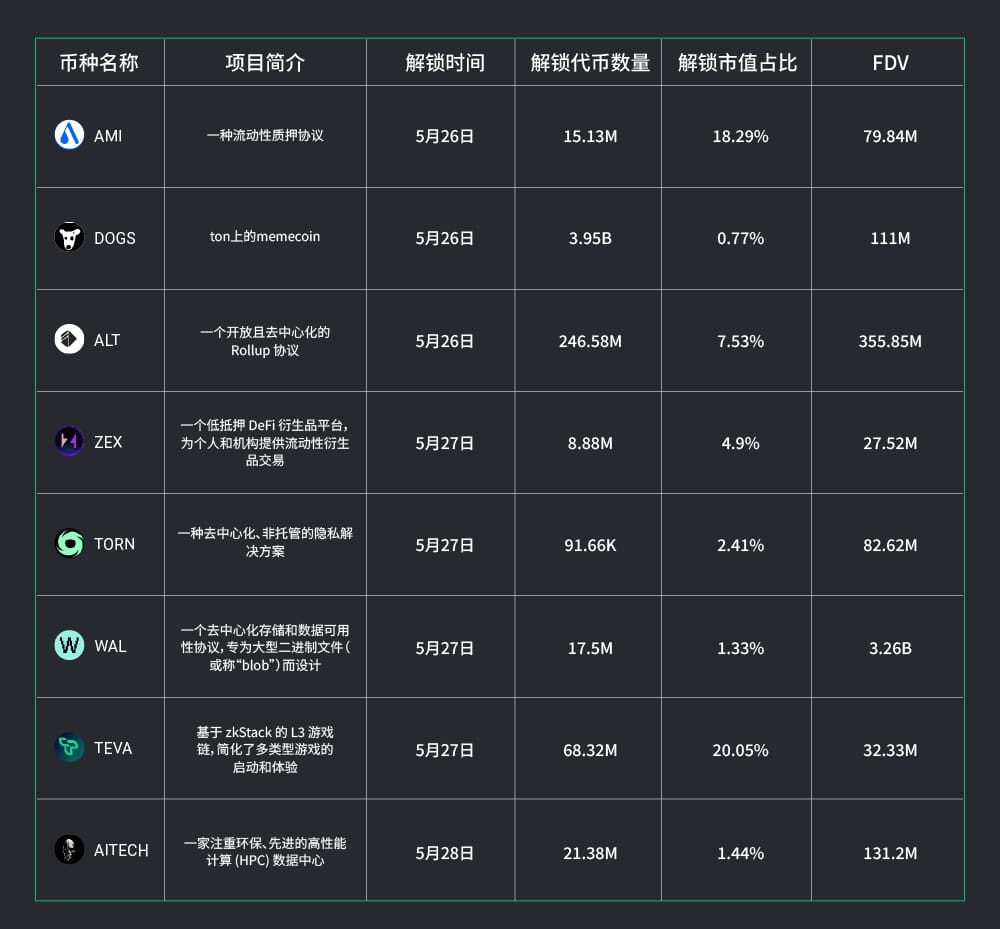The width and height of the screenshot is (1000, 929).
Task: Click the 币种名称 column header
Action: tap(99, 63)
